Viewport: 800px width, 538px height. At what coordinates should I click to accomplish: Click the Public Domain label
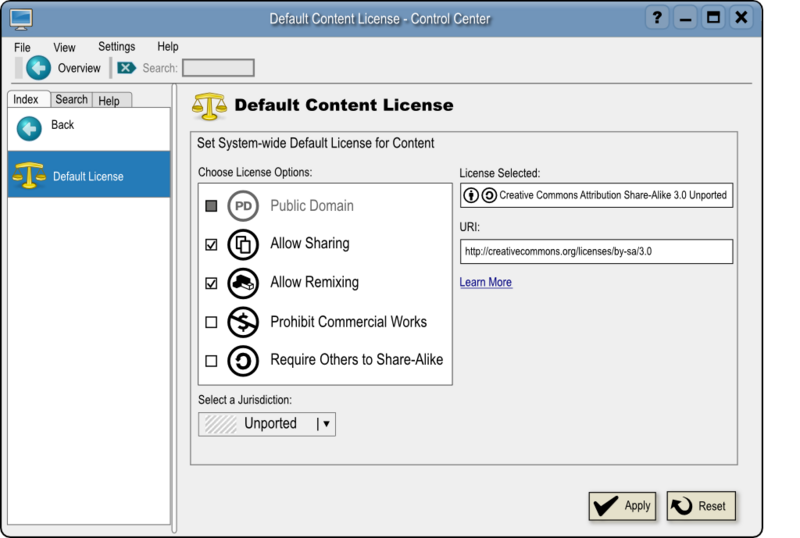[x=312, y=206]
